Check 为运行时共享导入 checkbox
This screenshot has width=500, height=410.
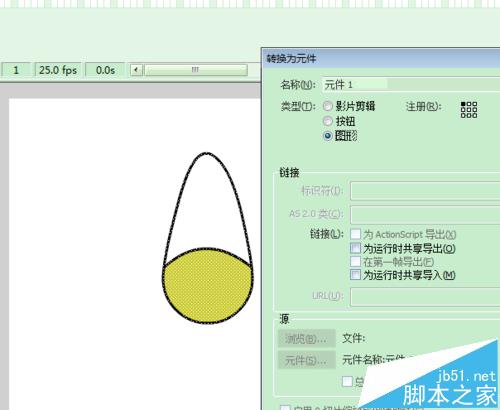click(x=356, y=275)
